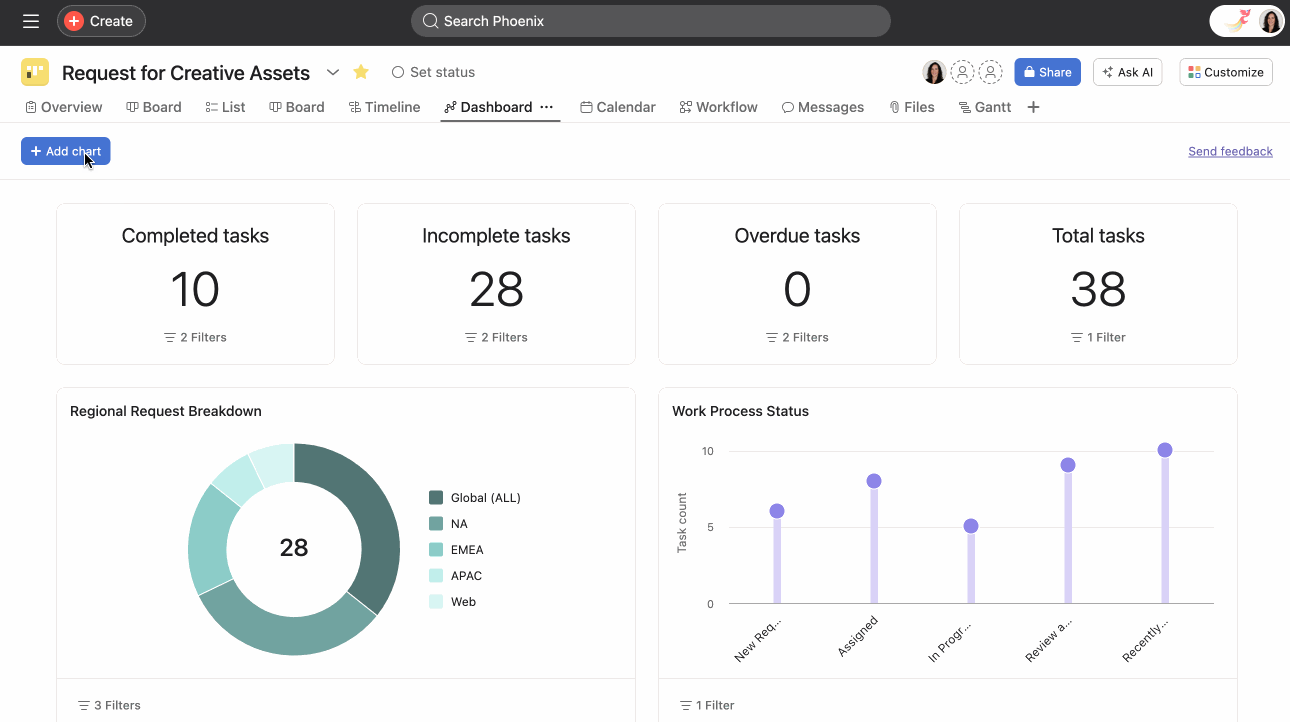Open the hamburger menu

coord(30,20)
